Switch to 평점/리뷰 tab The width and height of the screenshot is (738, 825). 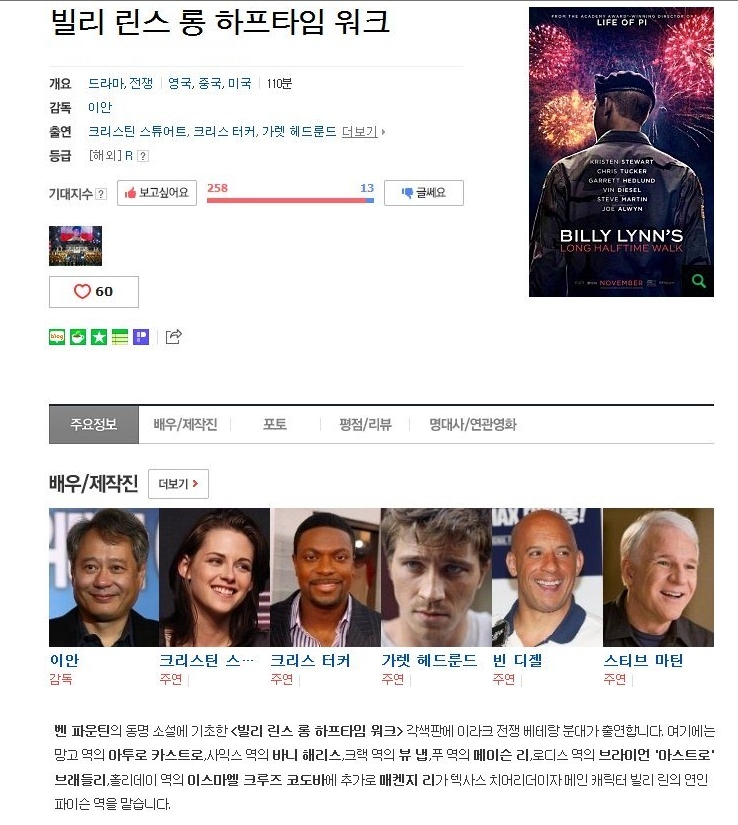(x=365, y=425)
